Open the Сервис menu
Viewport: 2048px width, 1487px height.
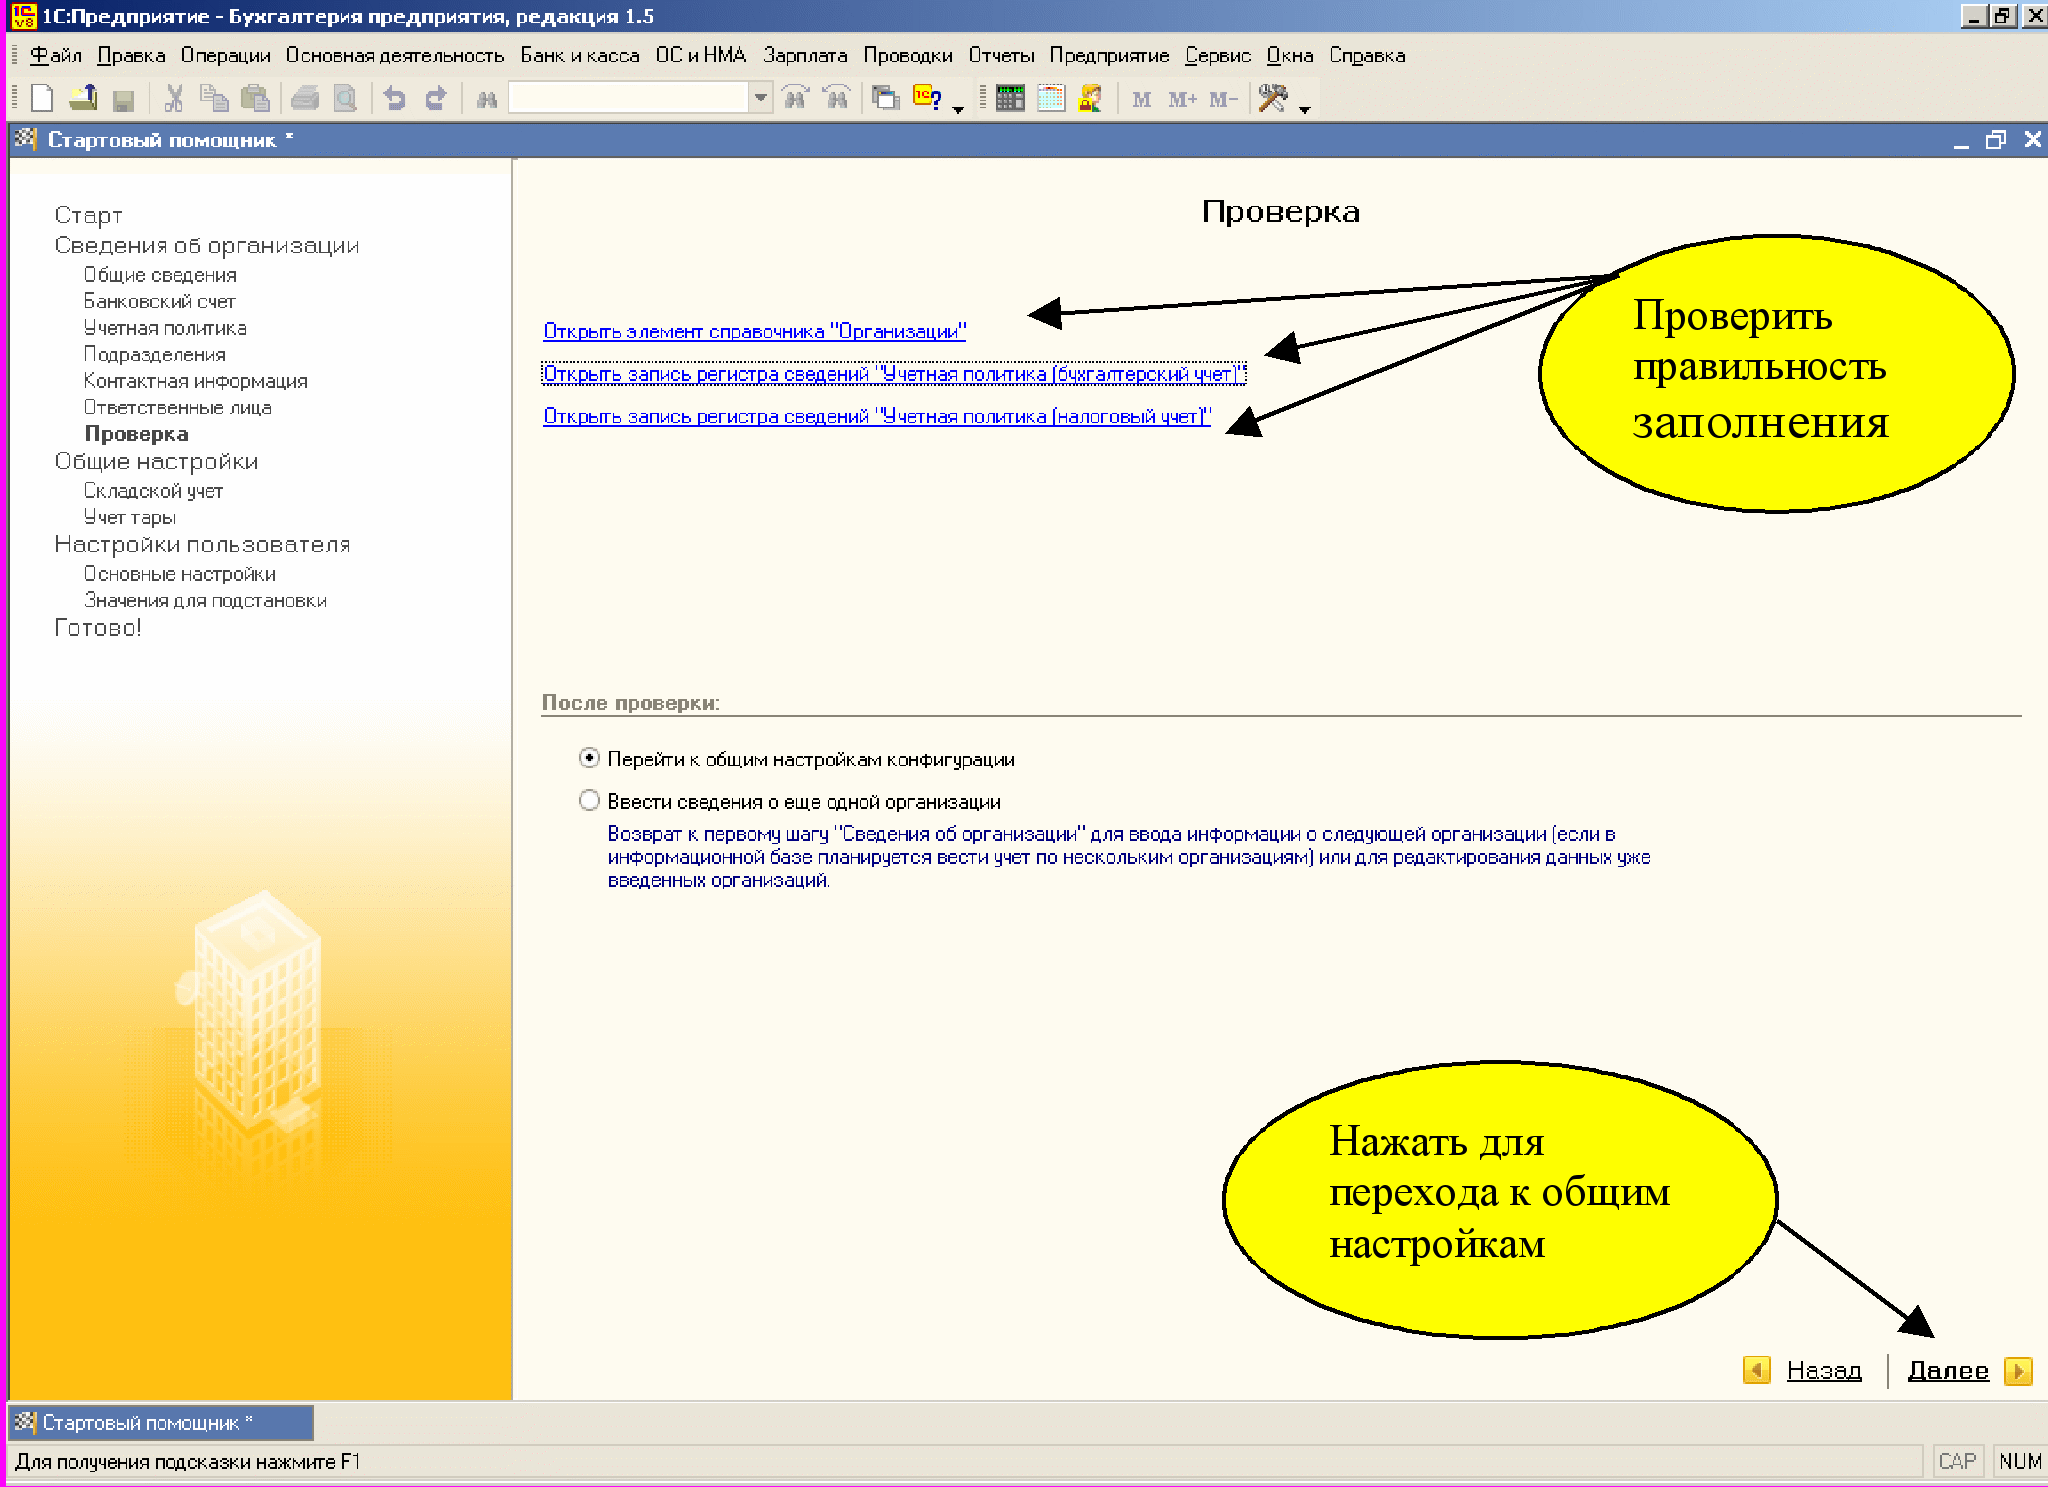click(x=1218, y=55)
